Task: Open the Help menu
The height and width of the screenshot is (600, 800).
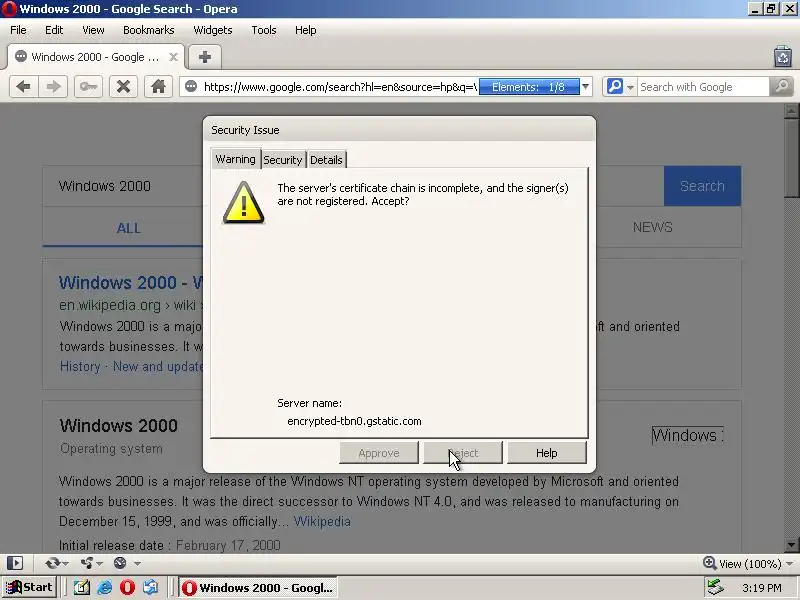Action: click(x=306, y=30)
